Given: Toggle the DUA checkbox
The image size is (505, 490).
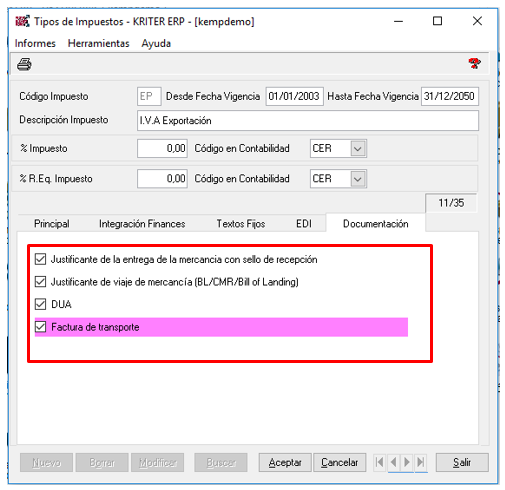Looking at the screenshot, I should (40, 304).
